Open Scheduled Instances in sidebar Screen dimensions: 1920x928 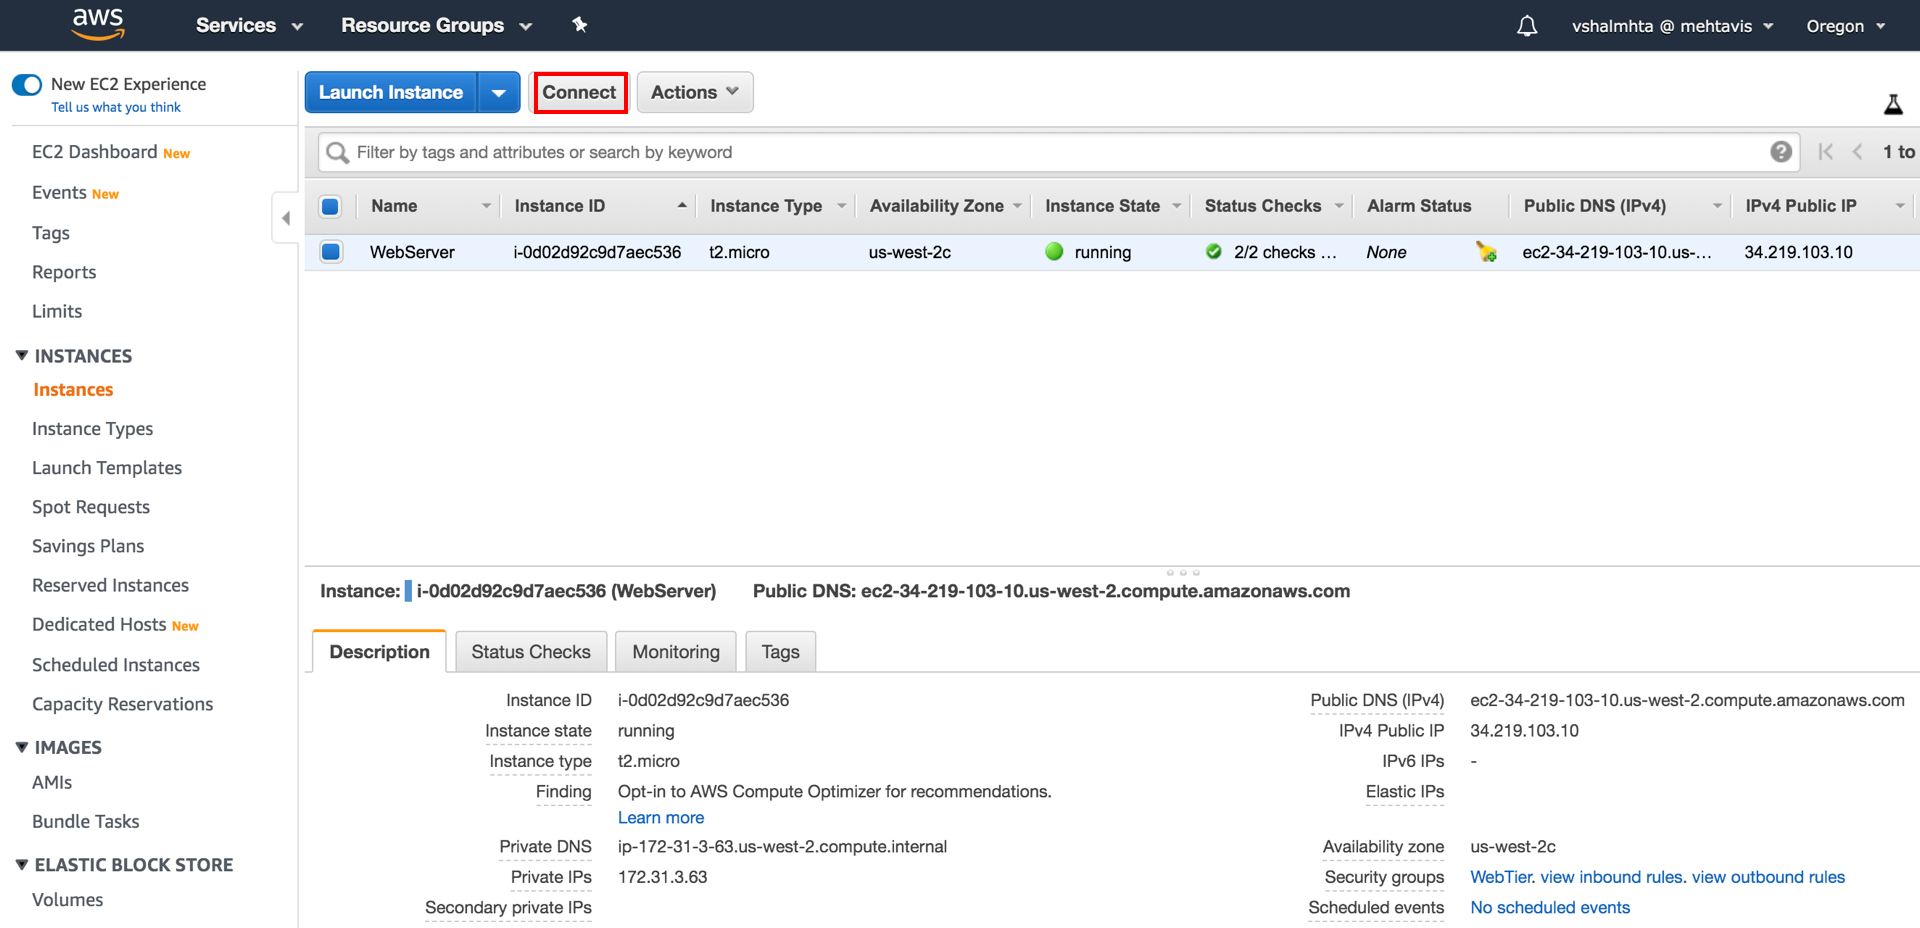pyautogui.click(x=116, y=665)
